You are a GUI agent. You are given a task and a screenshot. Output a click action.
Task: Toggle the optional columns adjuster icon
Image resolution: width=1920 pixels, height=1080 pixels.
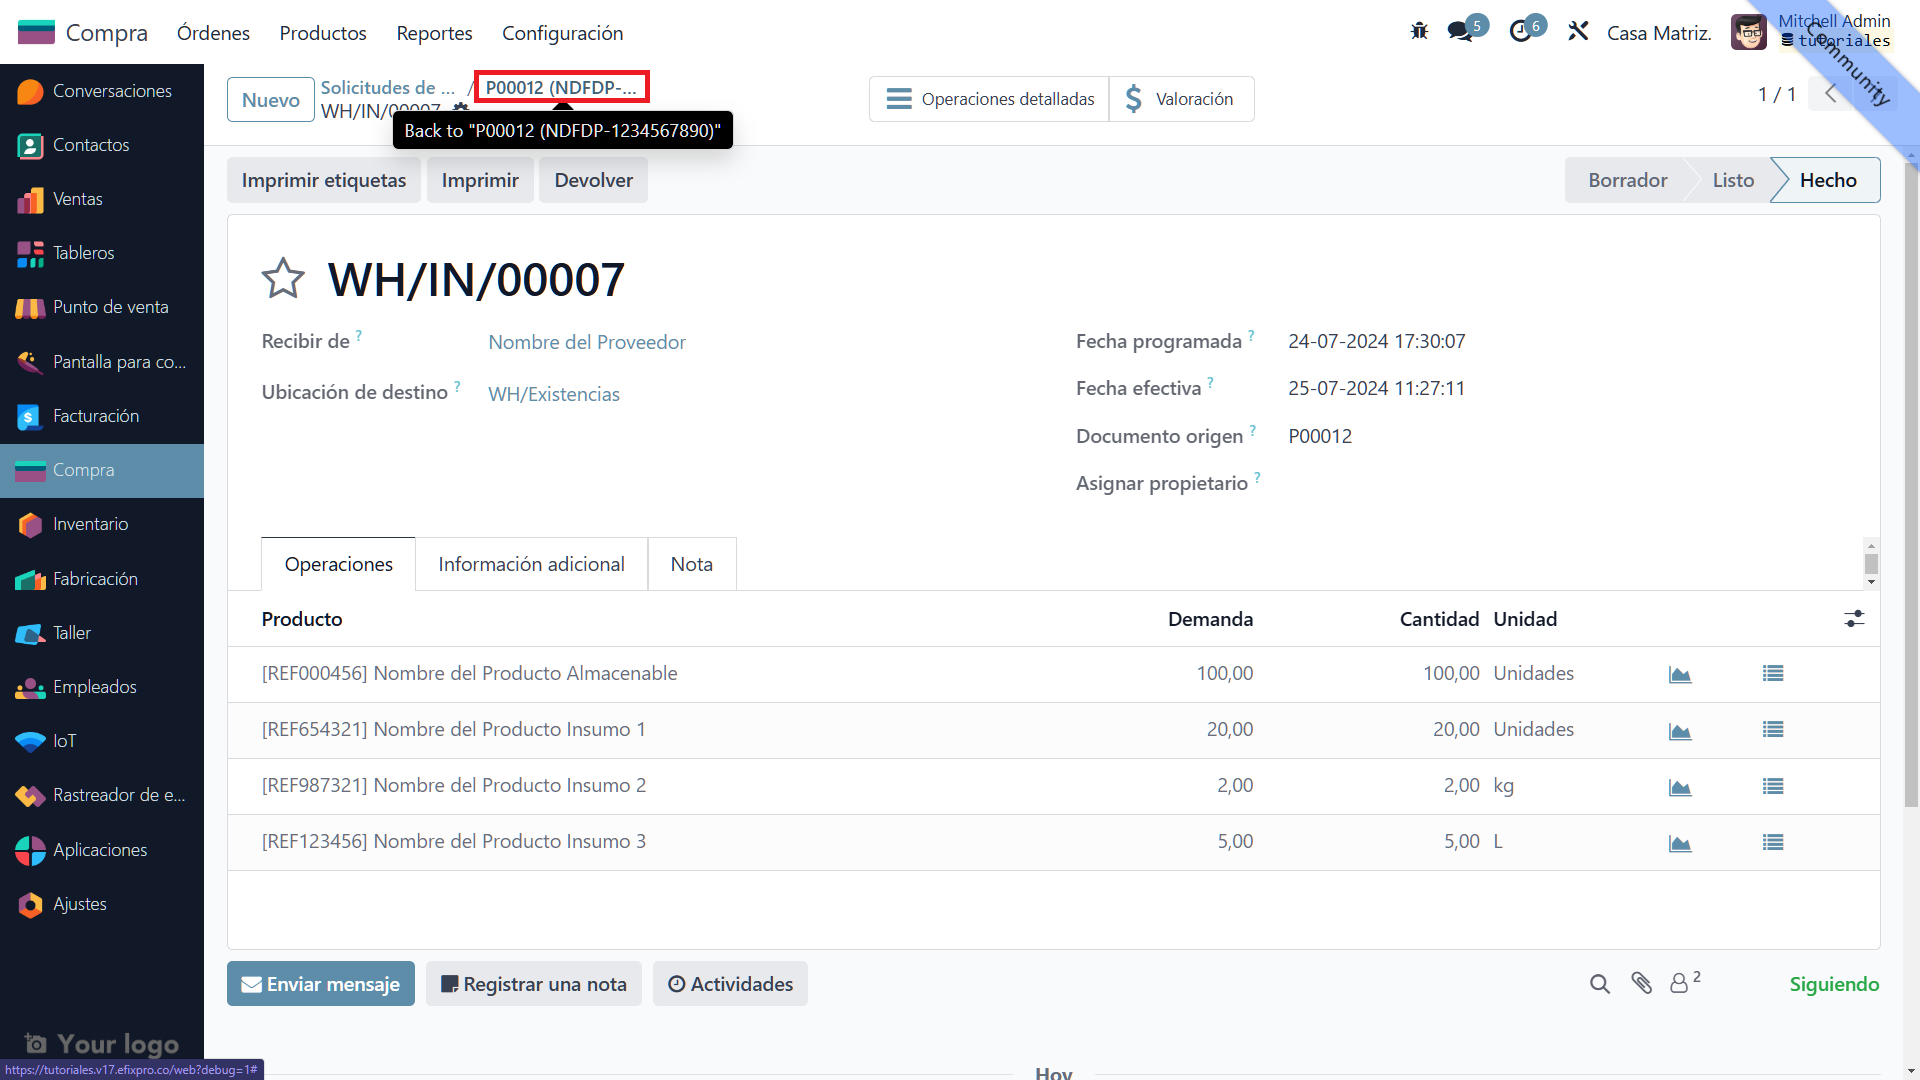(x=1854, y=619)
